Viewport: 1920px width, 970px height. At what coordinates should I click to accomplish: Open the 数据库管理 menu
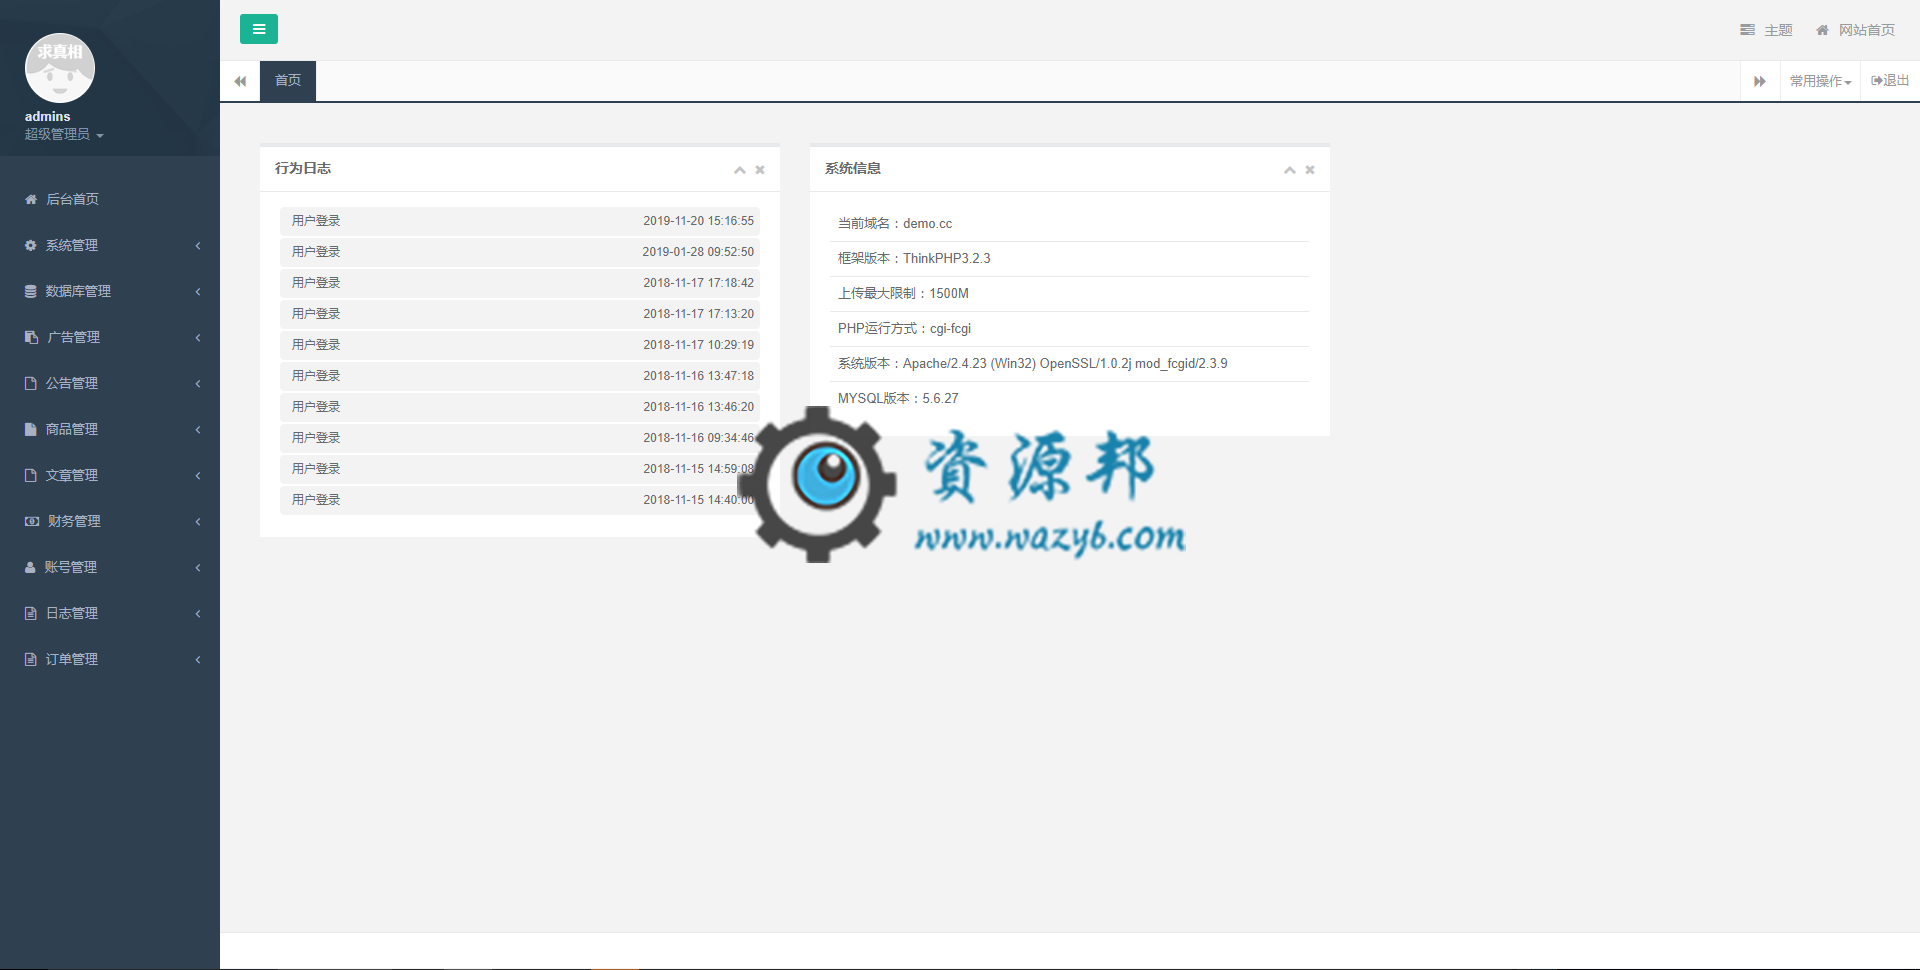pyautogui.click(x=110, y=291)
